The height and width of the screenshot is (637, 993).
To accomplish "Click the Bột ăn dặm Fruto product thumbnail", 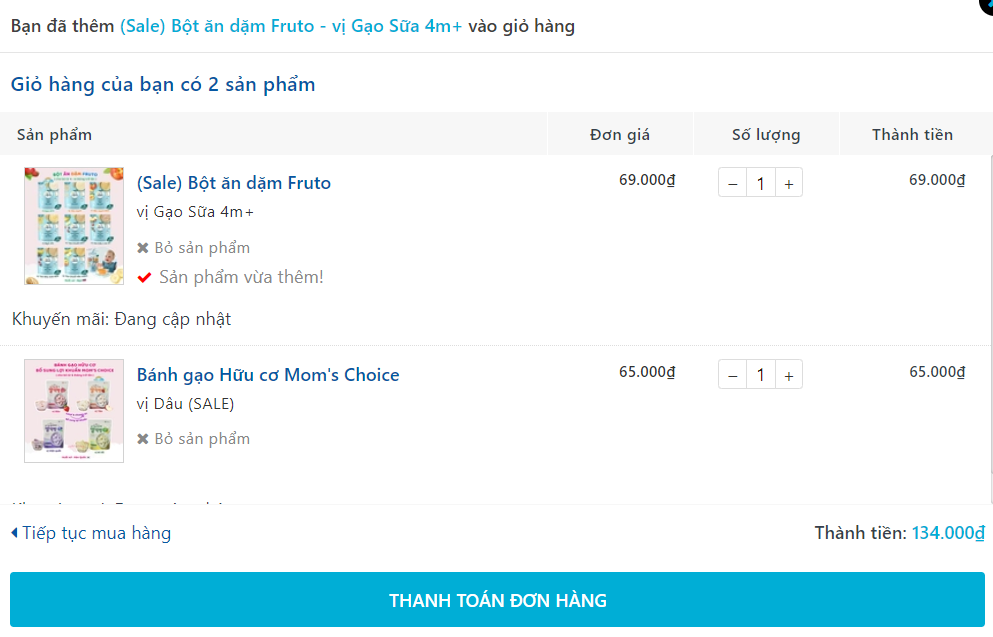I will tap(74, 226).
